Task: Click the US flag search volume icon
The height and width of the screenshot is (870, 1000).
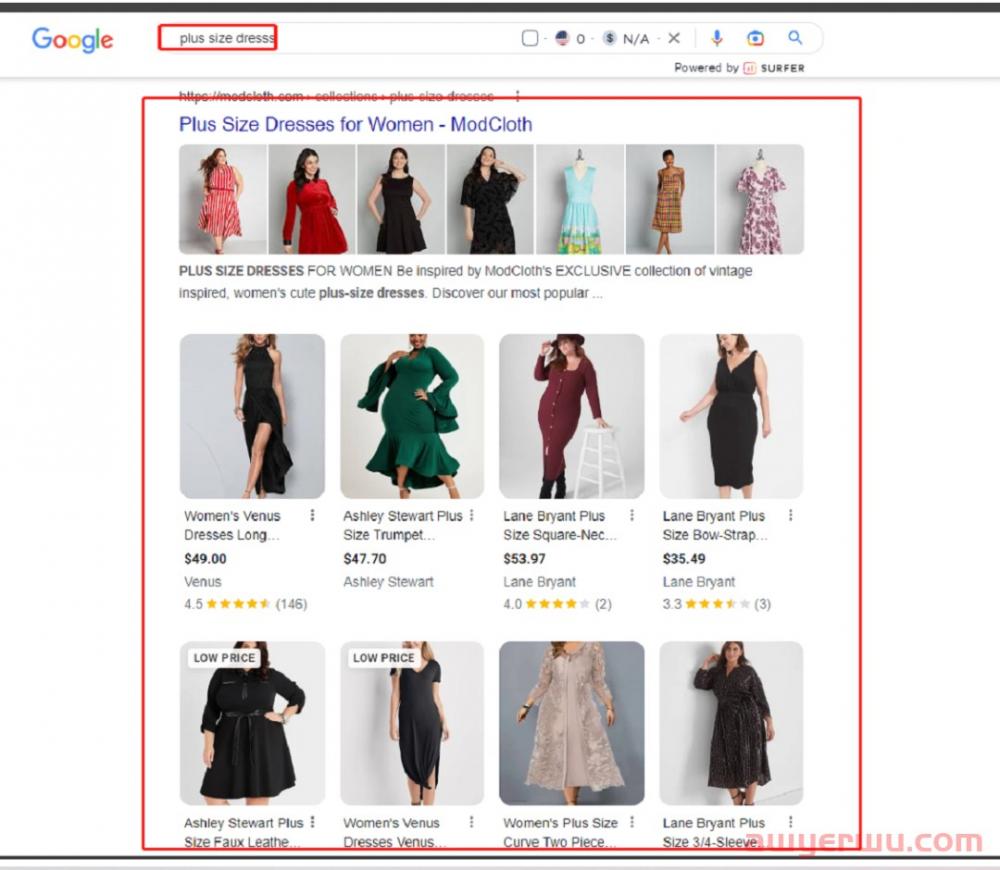Action: [x=562, y=38]
